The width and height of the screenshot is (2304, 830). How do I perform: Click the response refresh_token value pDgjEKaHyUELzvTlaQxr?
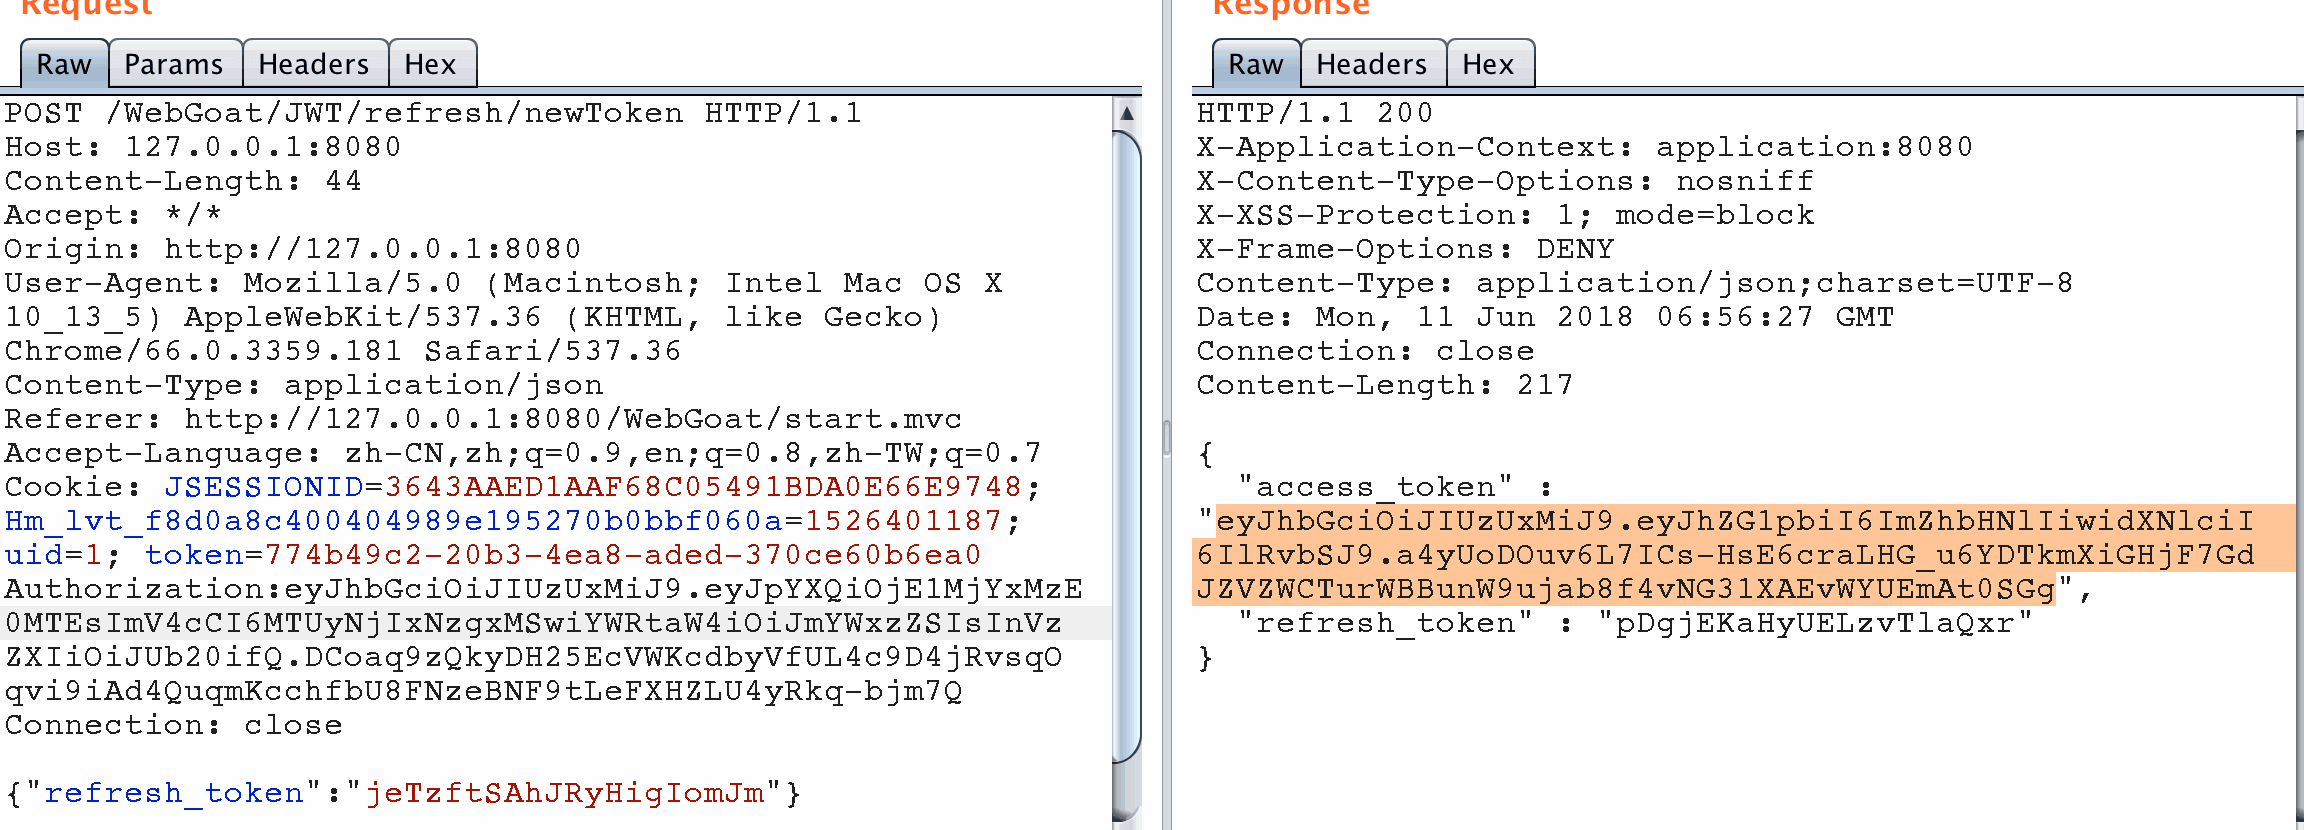(1815, 623)
